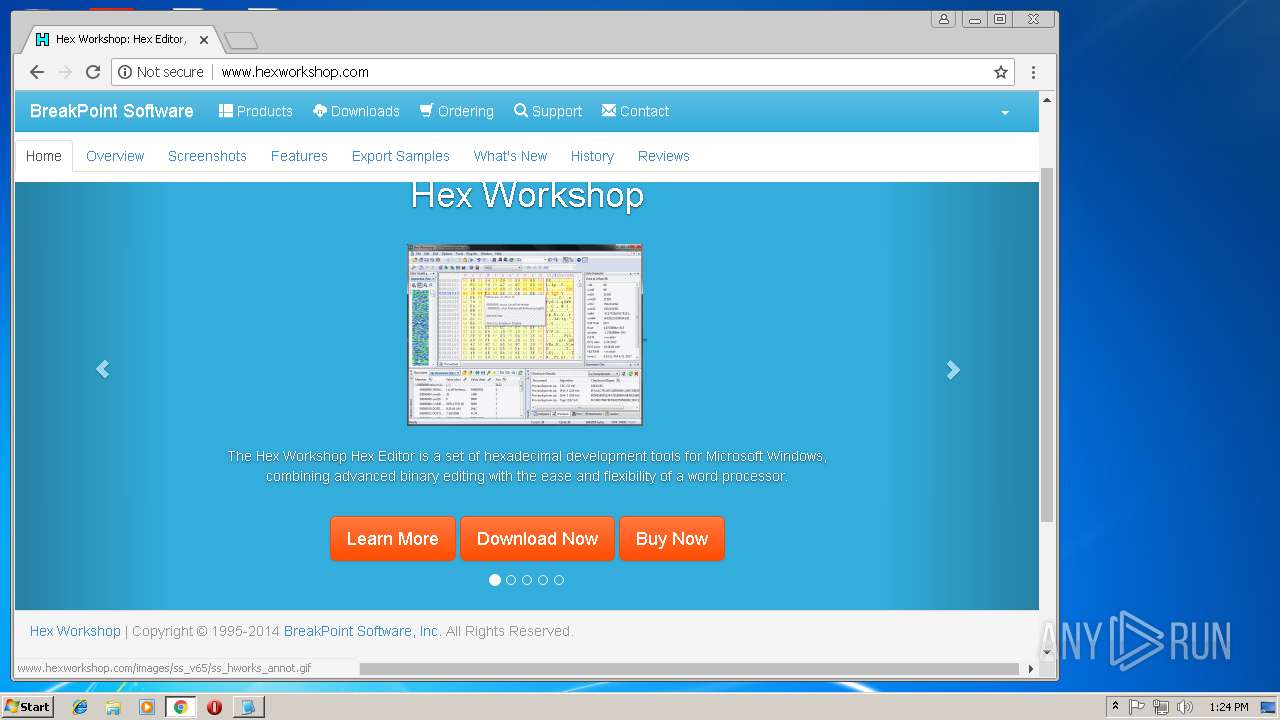Select the fourth carousel indicator dot
1280x720 pixels.
click(543, 580)
